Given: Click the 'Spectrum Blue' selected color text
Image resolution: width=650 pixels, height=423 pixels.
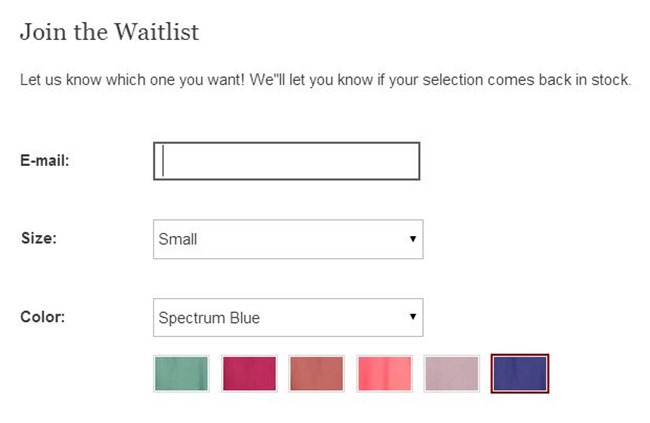Looking at the screenshot, I should click(209, 318).
